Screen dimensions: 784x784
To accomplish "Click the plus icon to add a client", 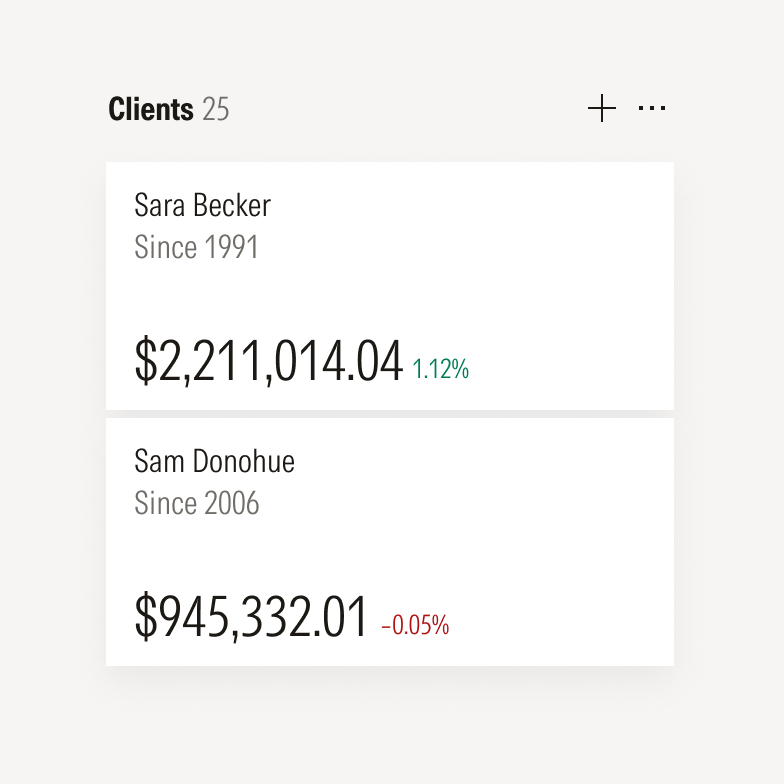I will click(602, 109).
